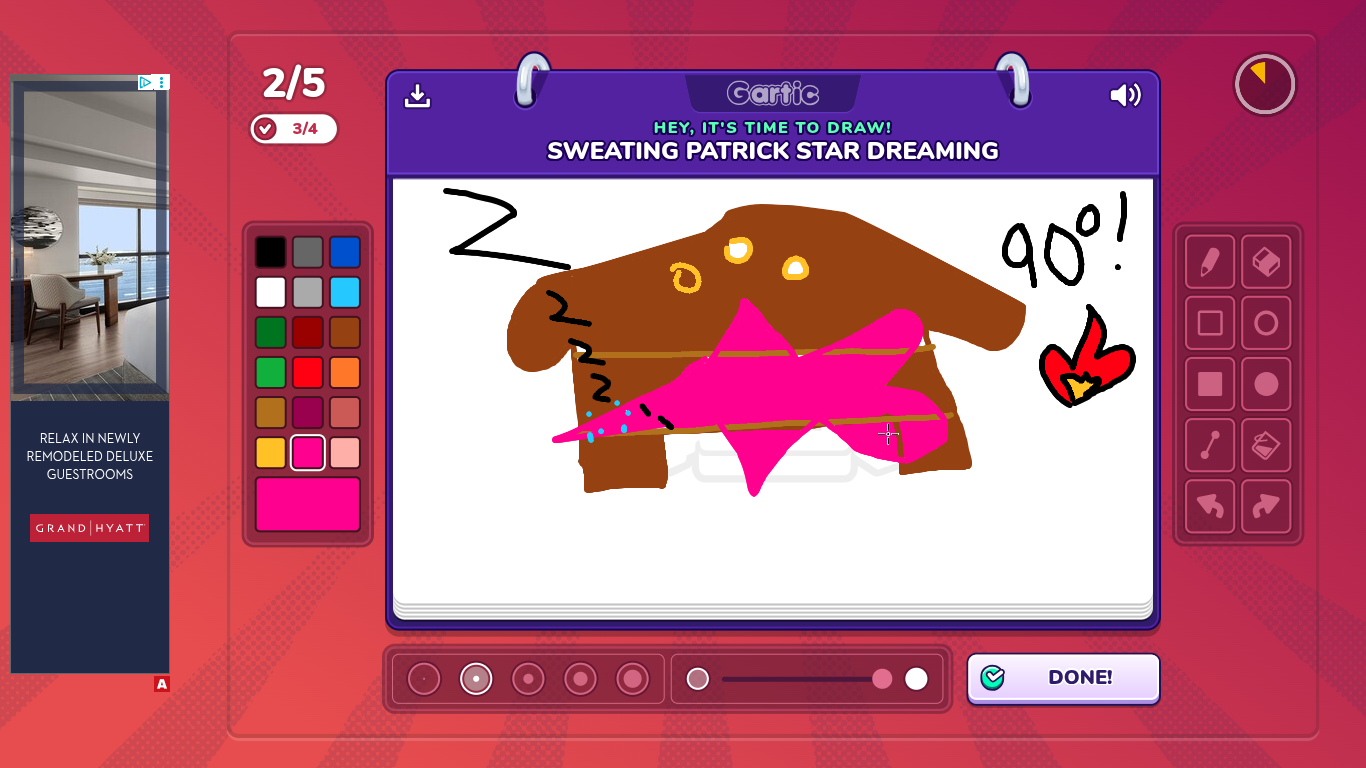The height and width of the screenshot is (768, 1366).
Task: Pick the dark green color swatch
Action: 270,332
